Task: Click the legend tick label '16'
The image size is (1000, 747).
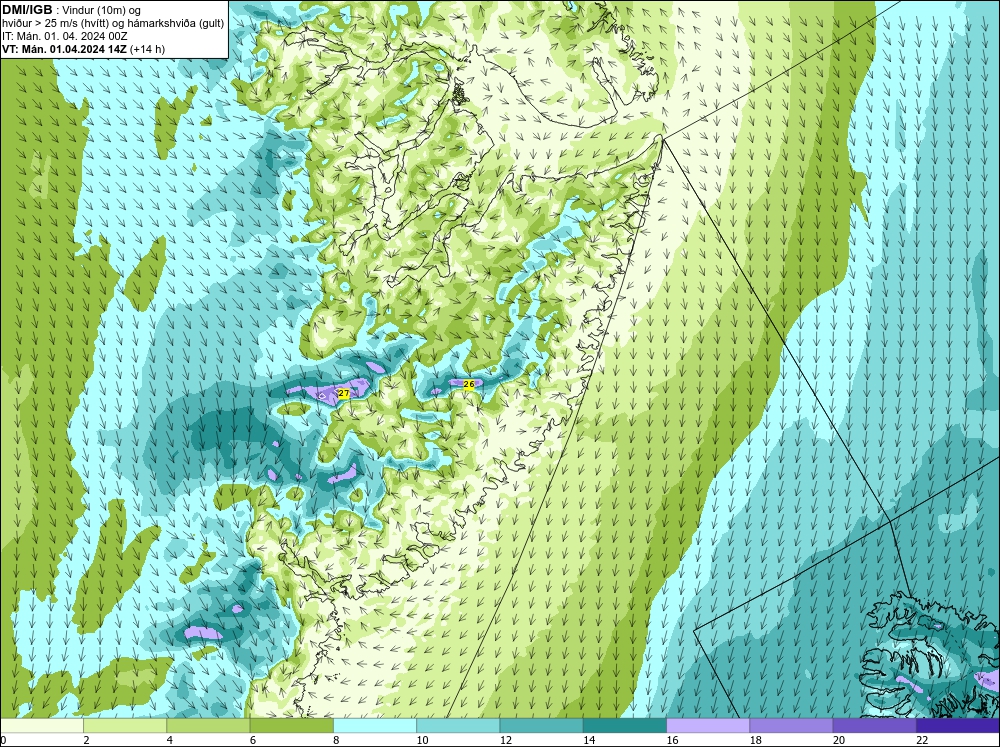Action: coord(672,740)
